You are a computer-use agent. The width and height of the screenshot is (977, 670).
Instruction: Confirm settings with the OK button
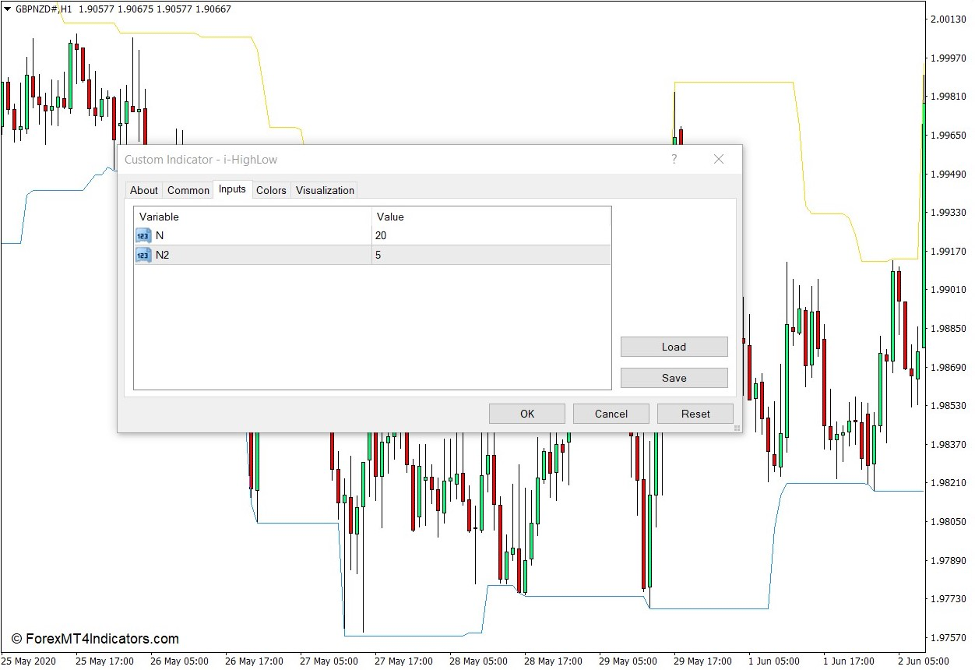point(526,413)
